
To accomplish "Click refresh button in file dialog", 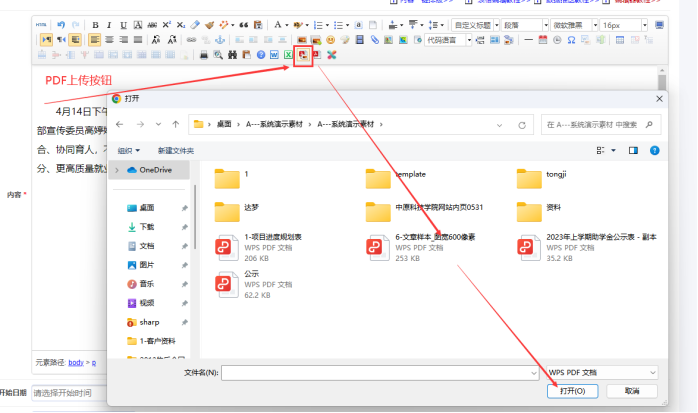I will 522,124.
